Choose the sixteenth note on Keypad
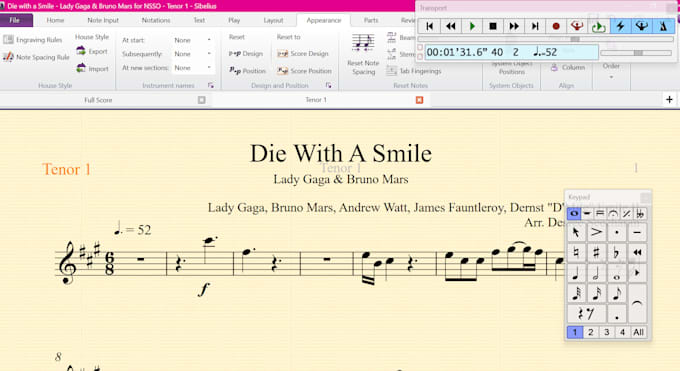This screenshot has height=371, width=680. click(x=596, y=293)
